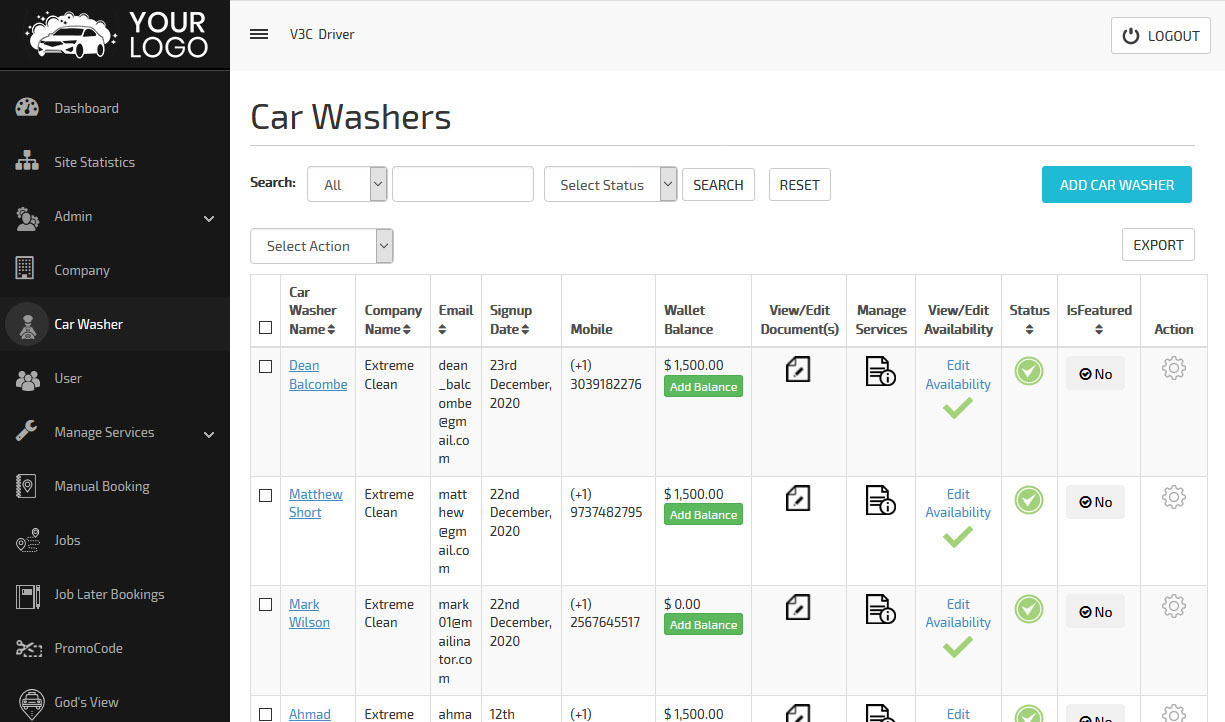Image resolution: width=1225 pixels, height=722 pixels.
Task: Select the Jobs sidebar icon
Action: (30, 540)
